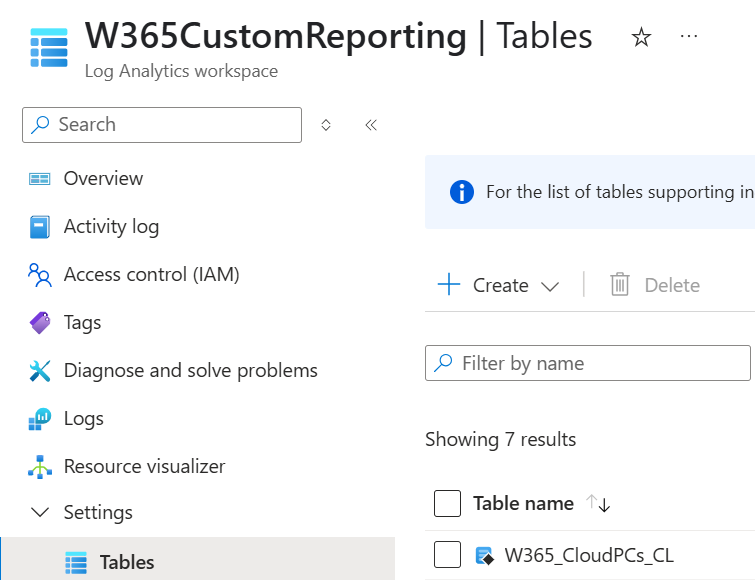Screen dimensions: 755x580
Task: Toggle expand/collapse all menu groups
Action: click(326, 125)
